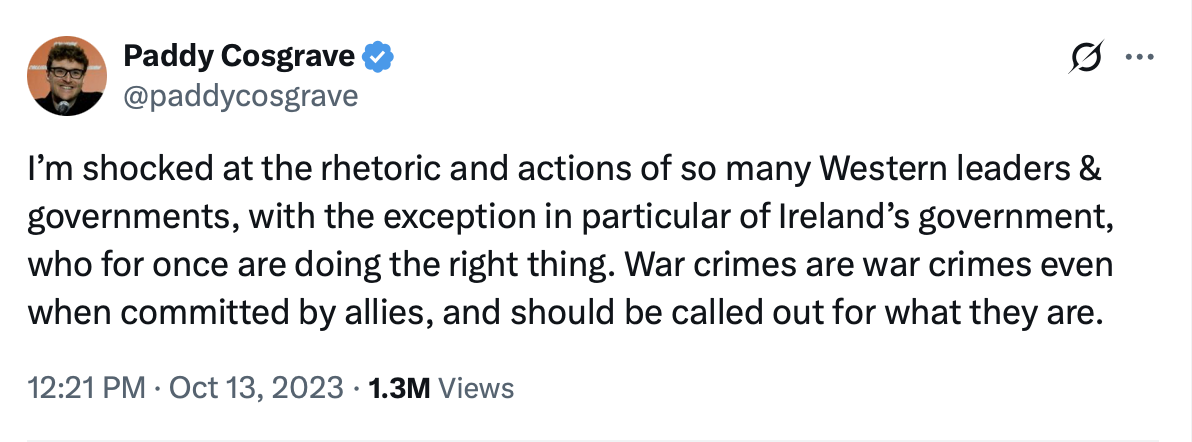This screenshot has height=442, width=1192.
Task: Click the Views label
Action: pyautogui.click(x=477, y=388)
